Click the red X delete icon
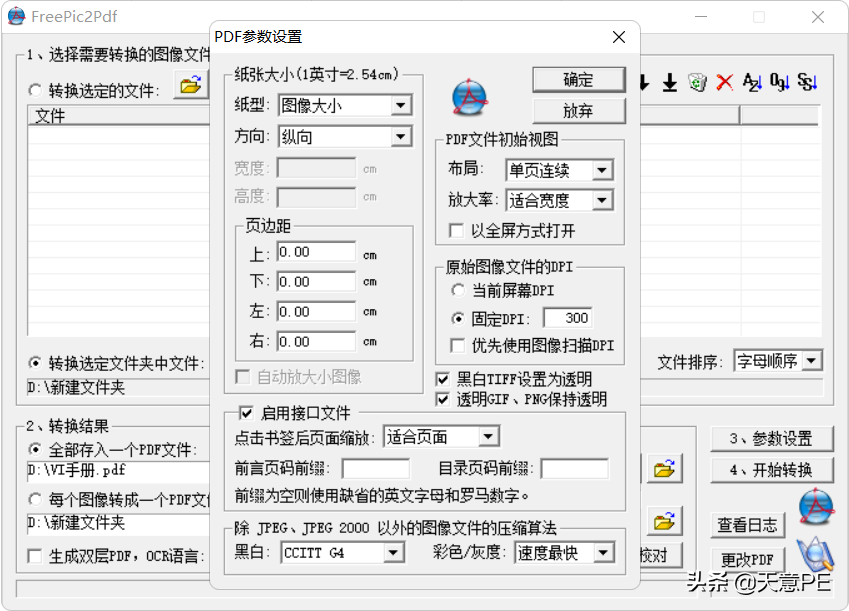 click(724, 82)
